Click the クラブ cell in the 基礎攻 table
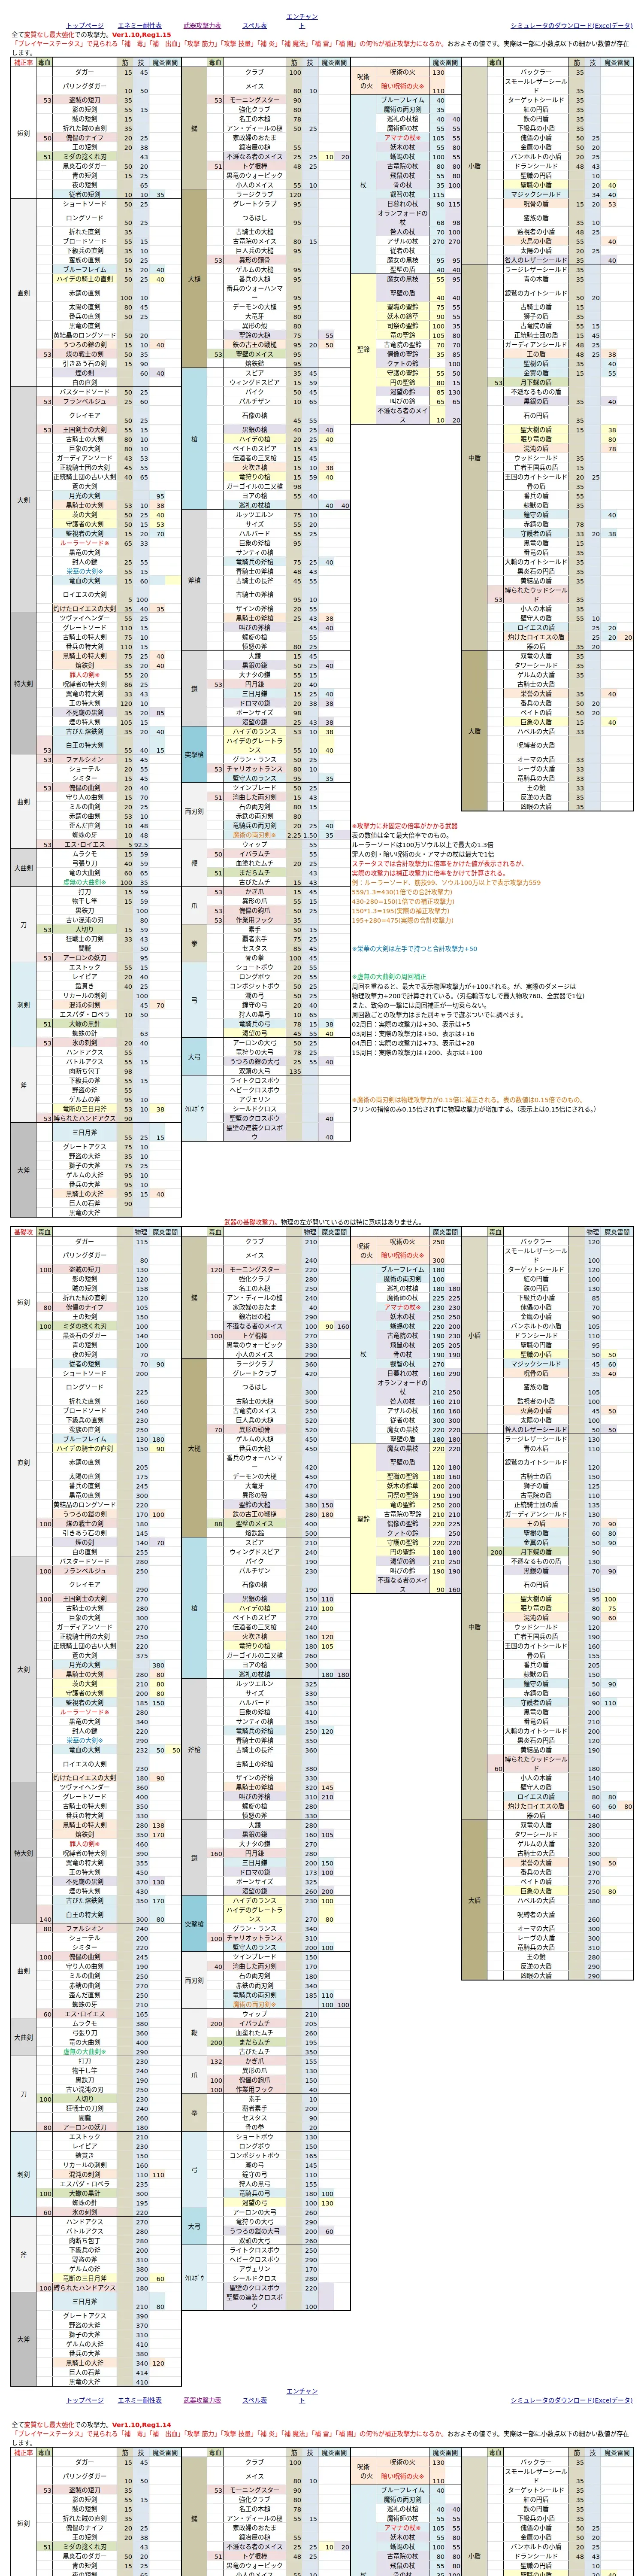 click(x=255, y=1242)
